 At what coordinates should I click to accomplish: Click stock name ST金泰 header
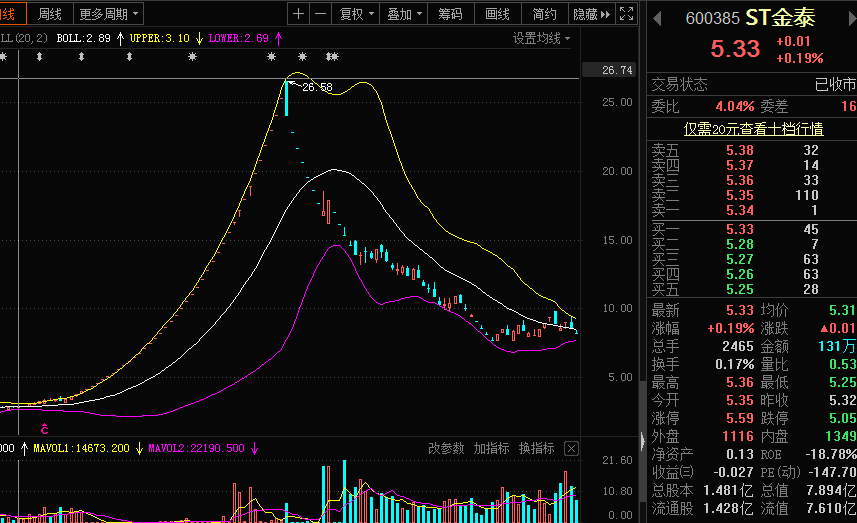tap(780, 18)
